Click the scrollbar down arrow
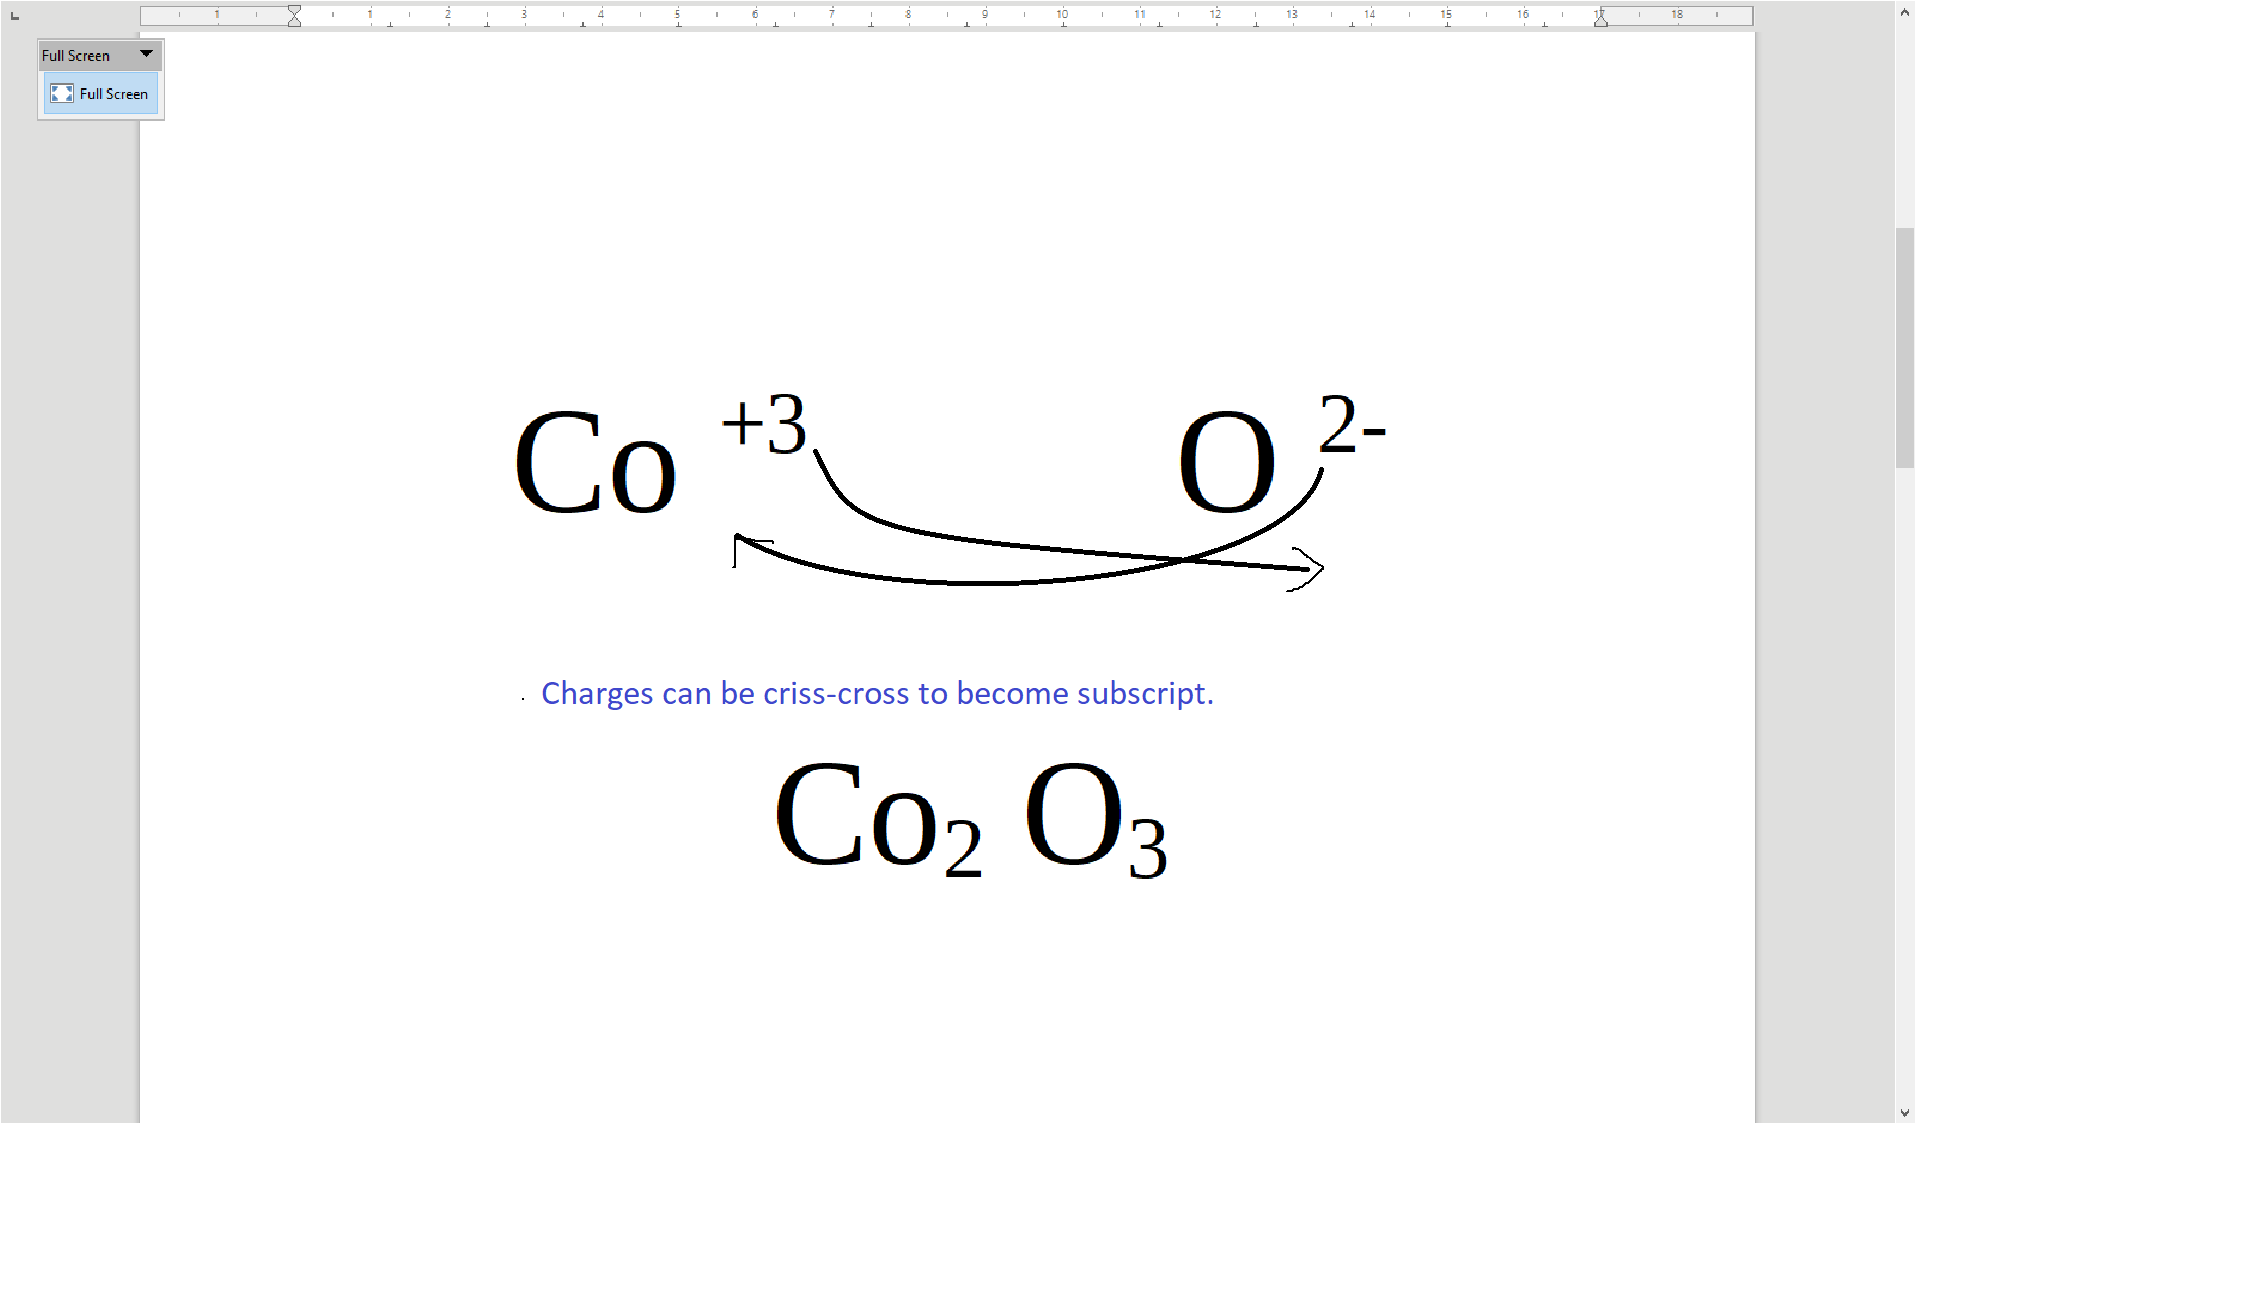This screenshot has width=2268, height=1296. tap(1904, 1112)
